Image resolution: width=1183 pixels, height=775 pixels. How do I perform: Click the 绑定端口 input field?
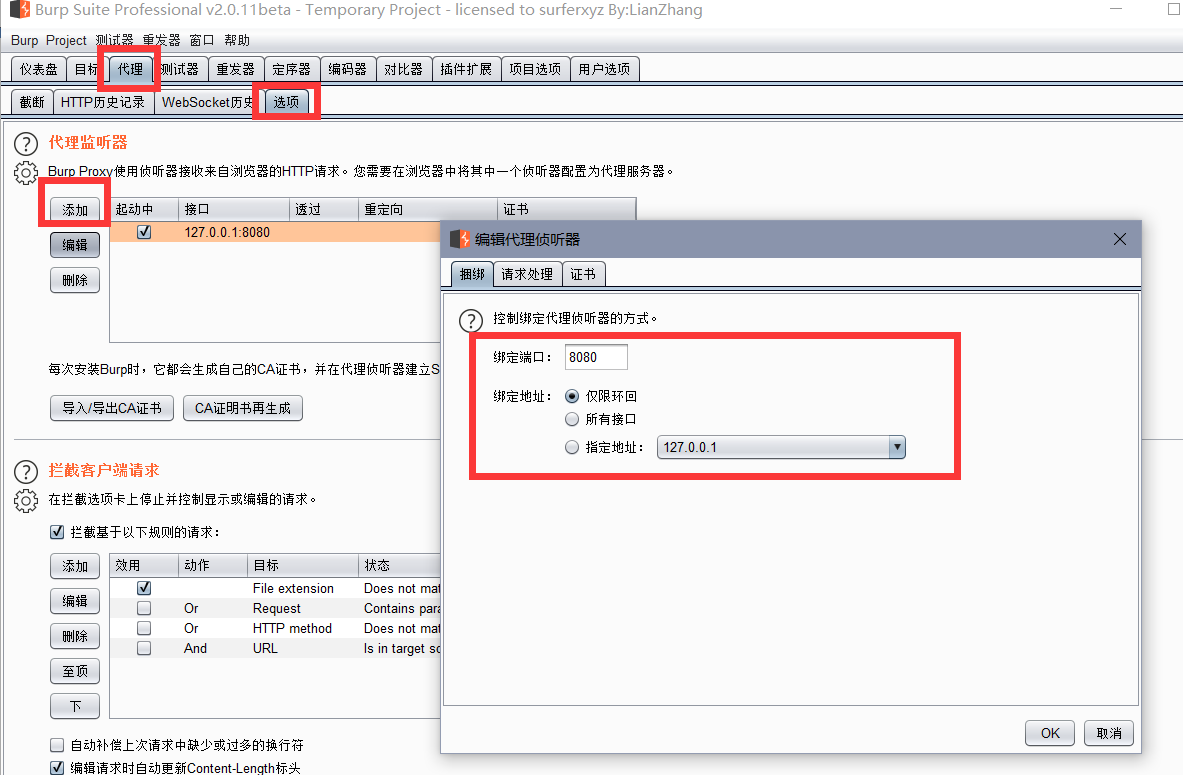tap(596, 358)
